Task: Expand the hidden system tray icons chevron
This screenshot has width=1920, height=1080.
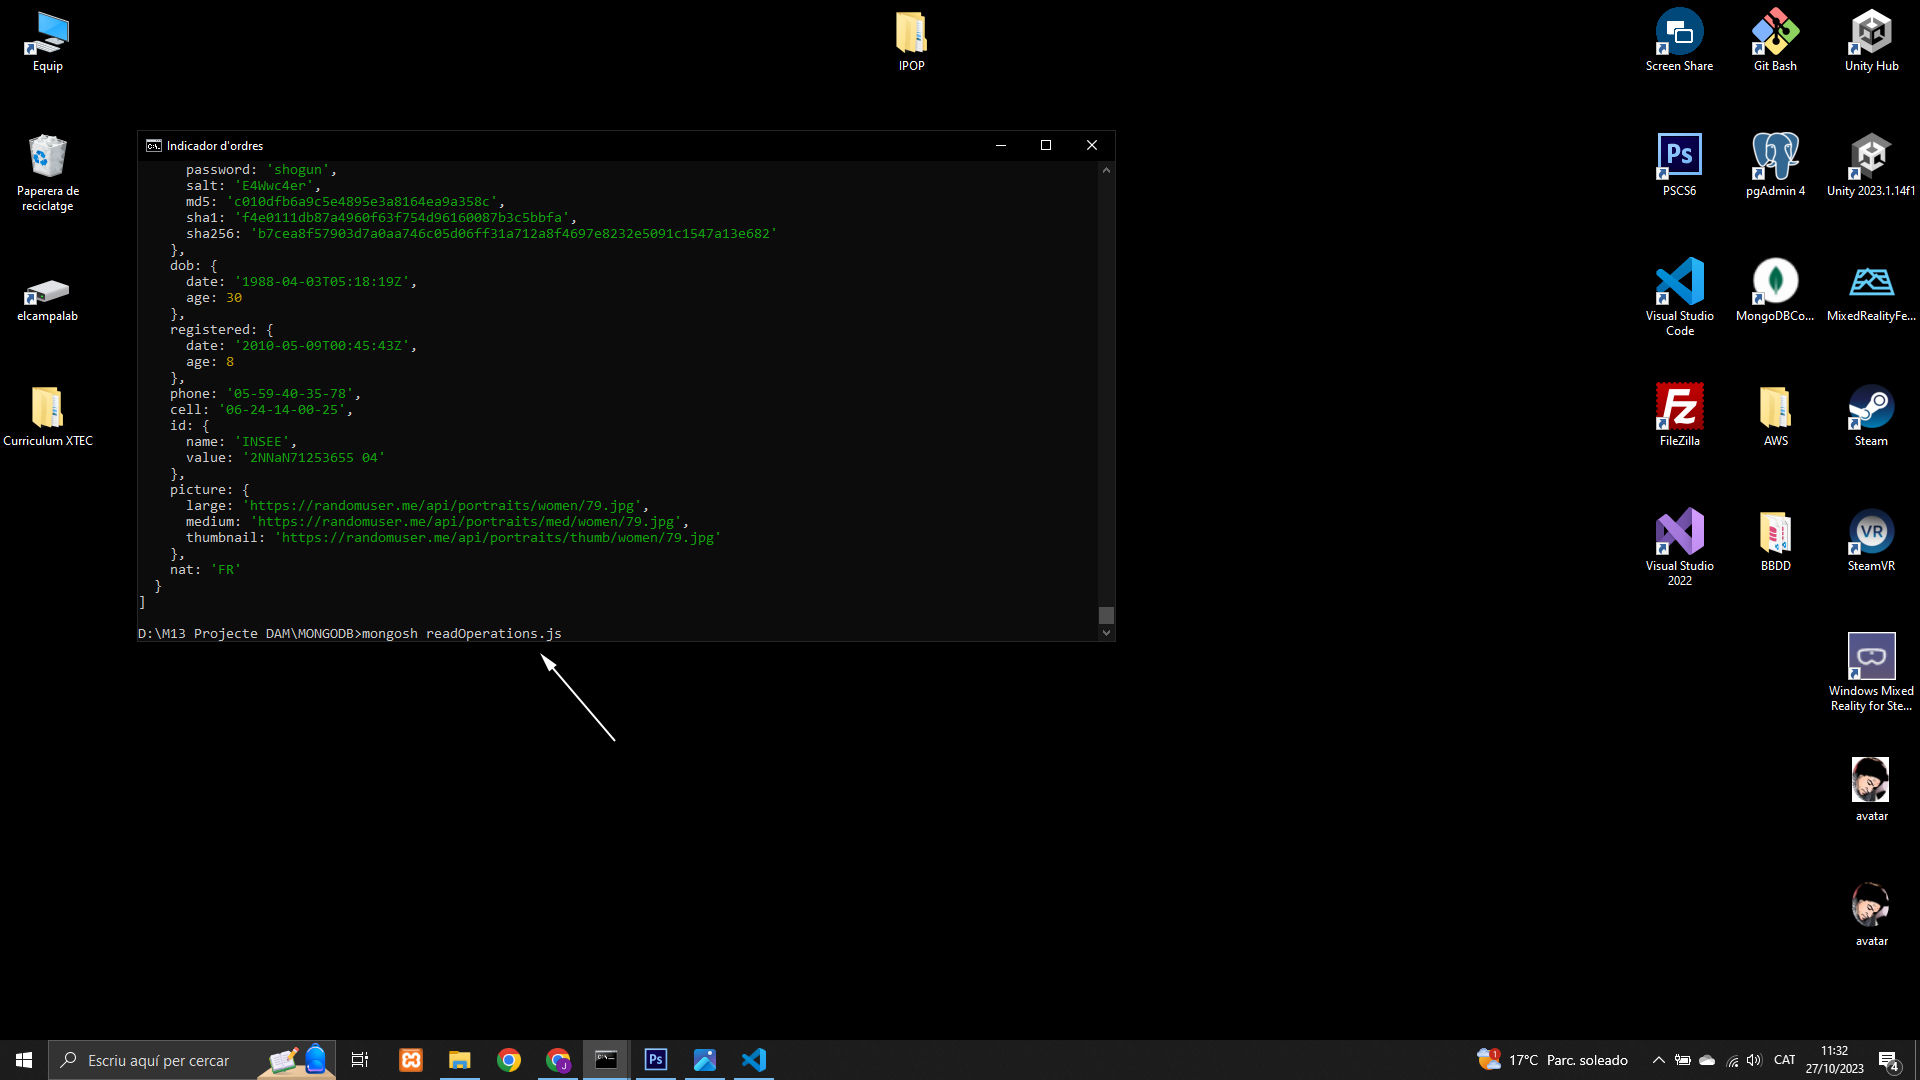Action: (1658, 1060)
